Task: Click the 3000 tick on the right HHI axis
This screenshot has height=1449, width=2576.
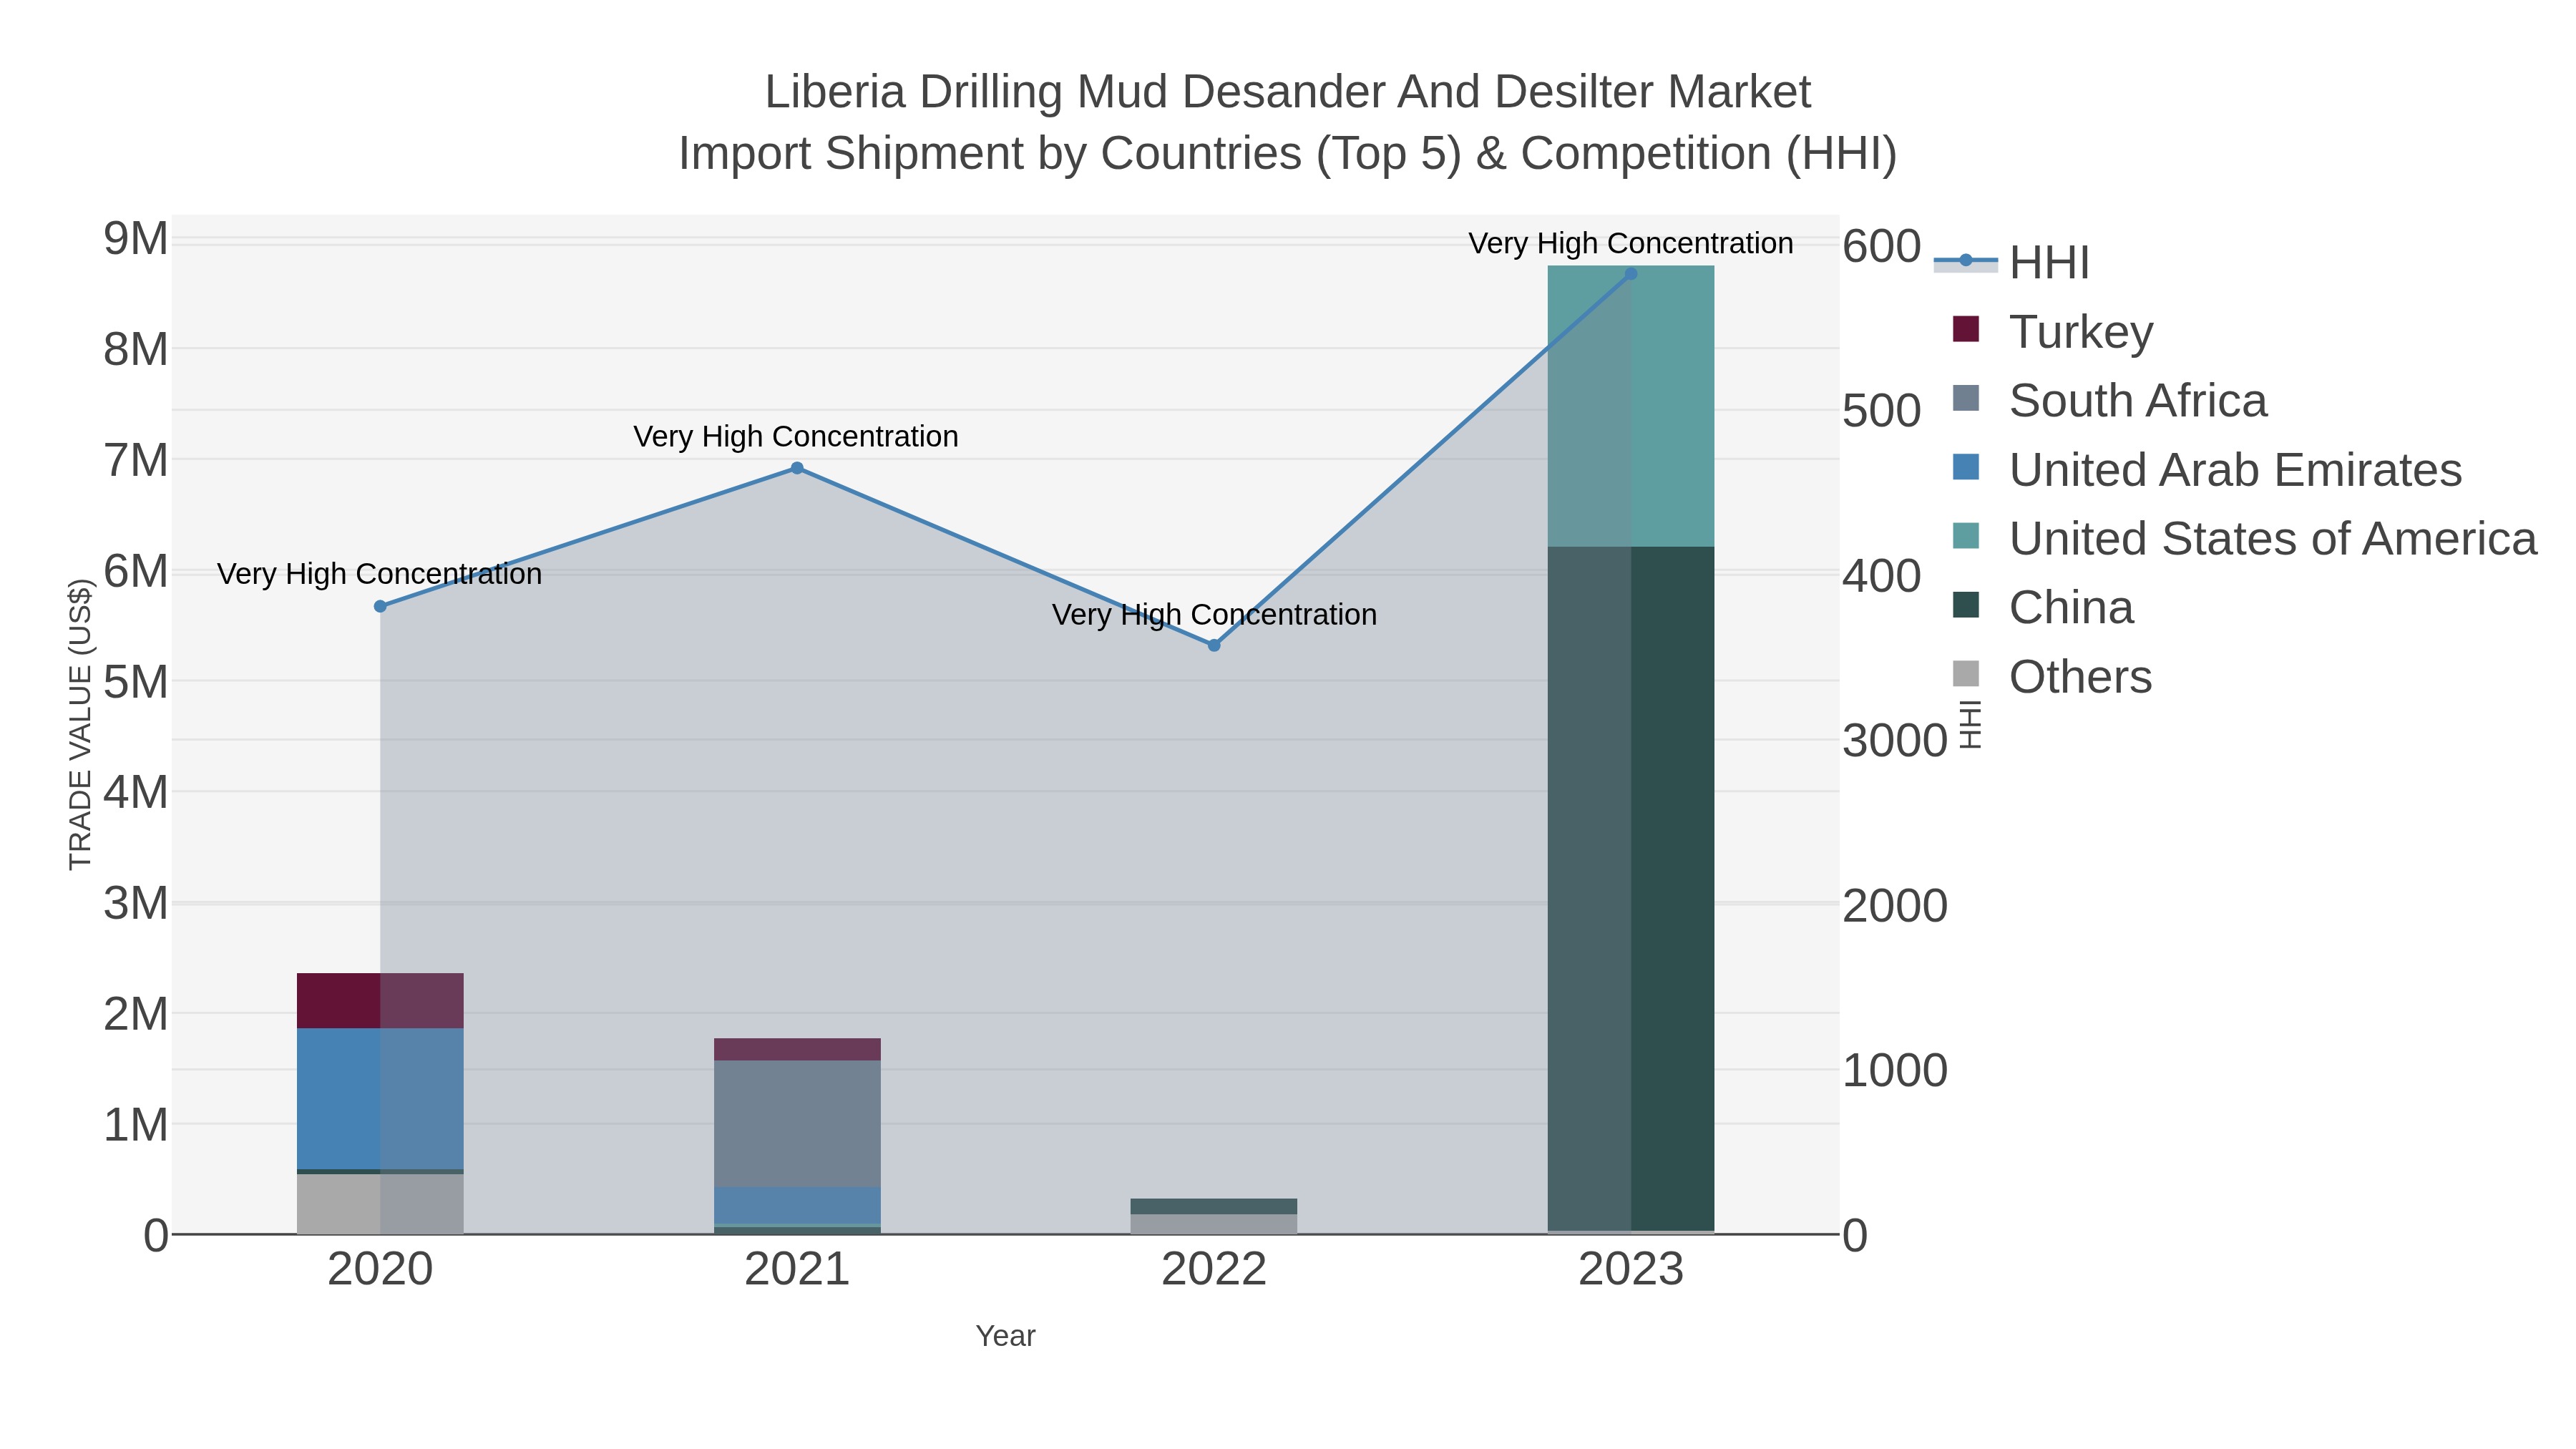Action: pos(1895,741)
